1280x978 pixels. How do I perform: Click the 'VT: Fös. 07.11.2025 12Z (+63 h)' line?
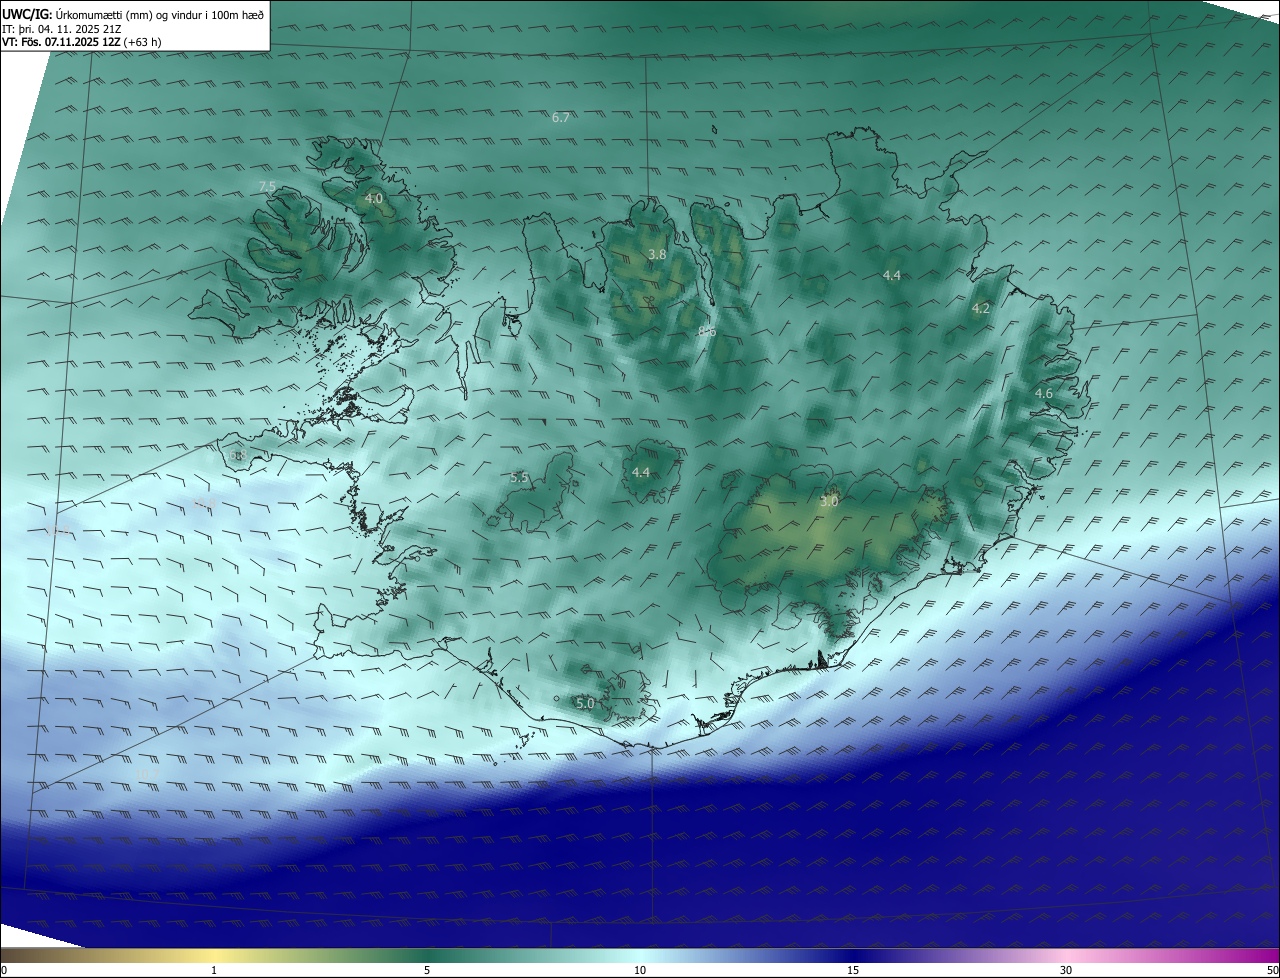pyautogui.click(x=82, y=42)
